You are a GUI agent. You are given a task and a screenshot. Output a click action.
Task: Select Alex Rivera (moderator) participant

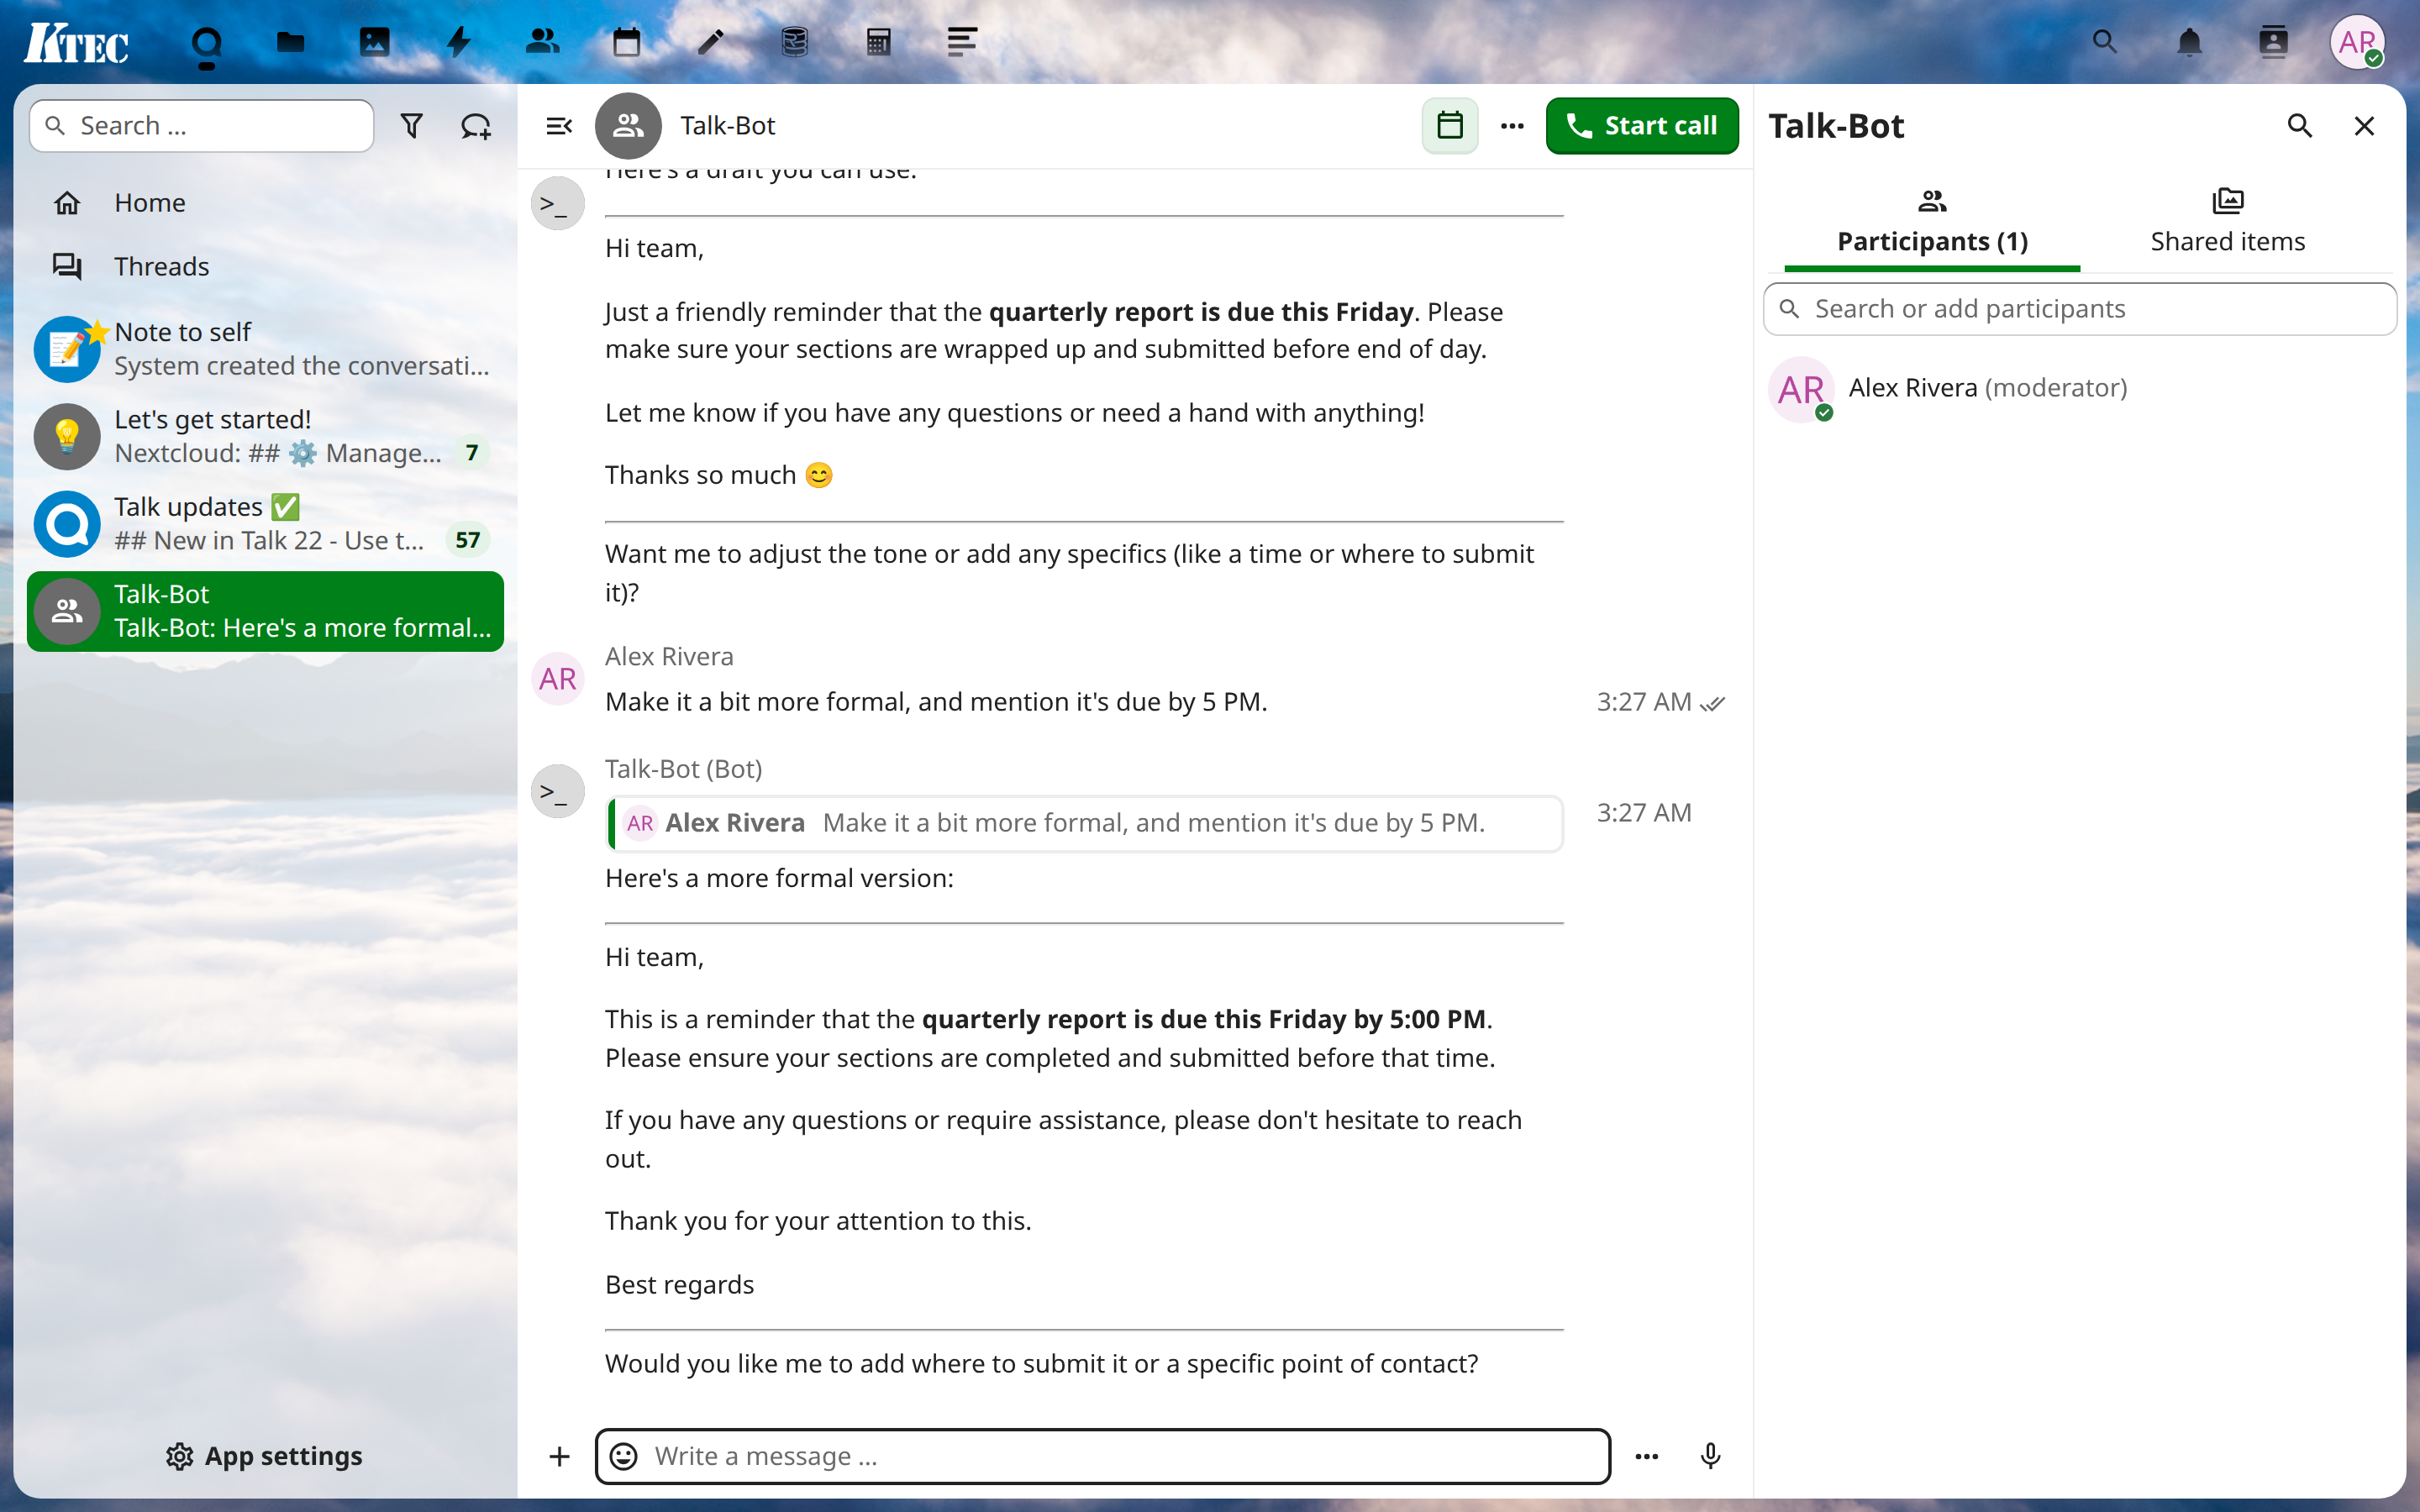(x=2080, y=388)
